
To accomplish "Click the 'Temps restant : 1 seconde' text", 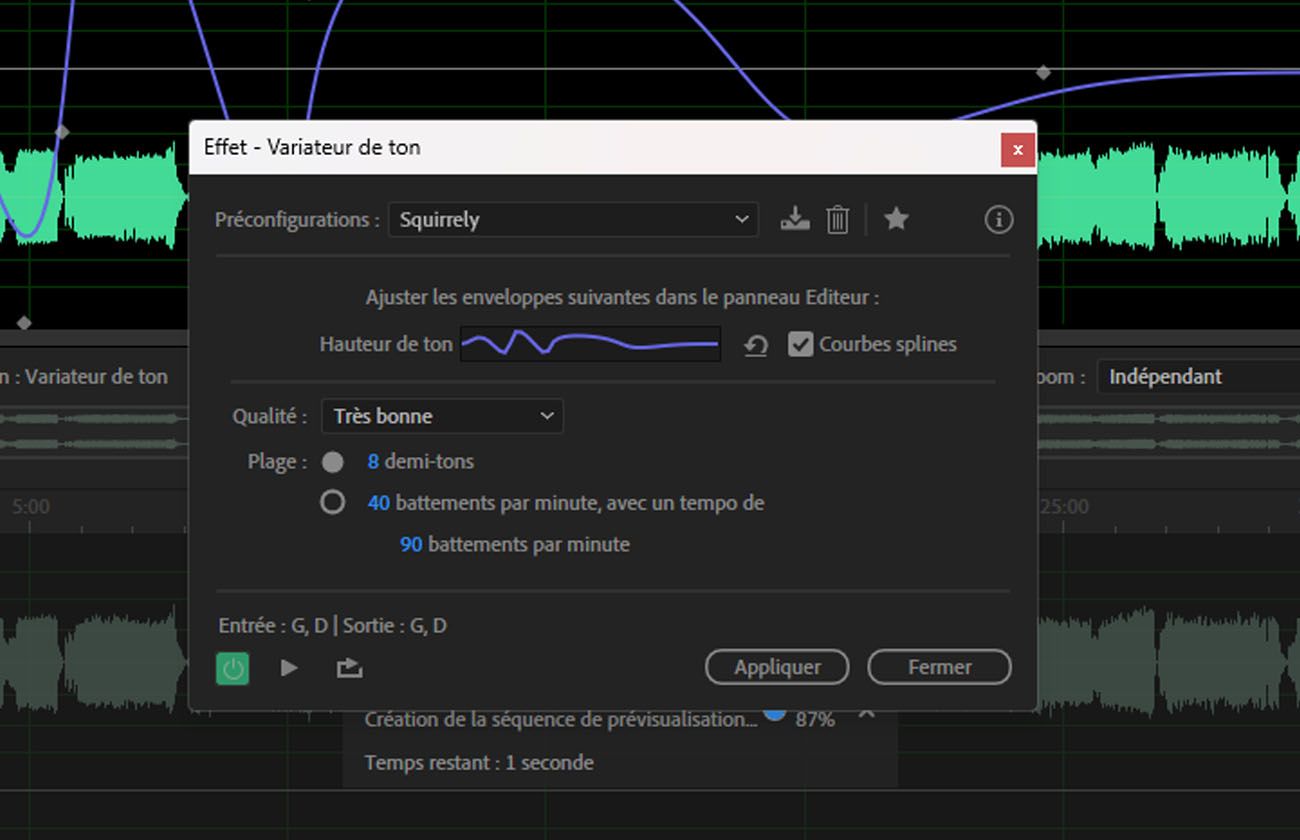I will tap(479, 763).
